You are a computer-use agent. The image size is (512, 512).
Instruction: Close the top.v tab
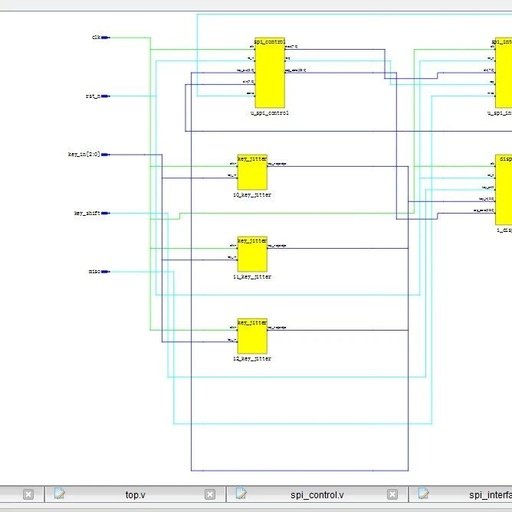pos(210,494)
